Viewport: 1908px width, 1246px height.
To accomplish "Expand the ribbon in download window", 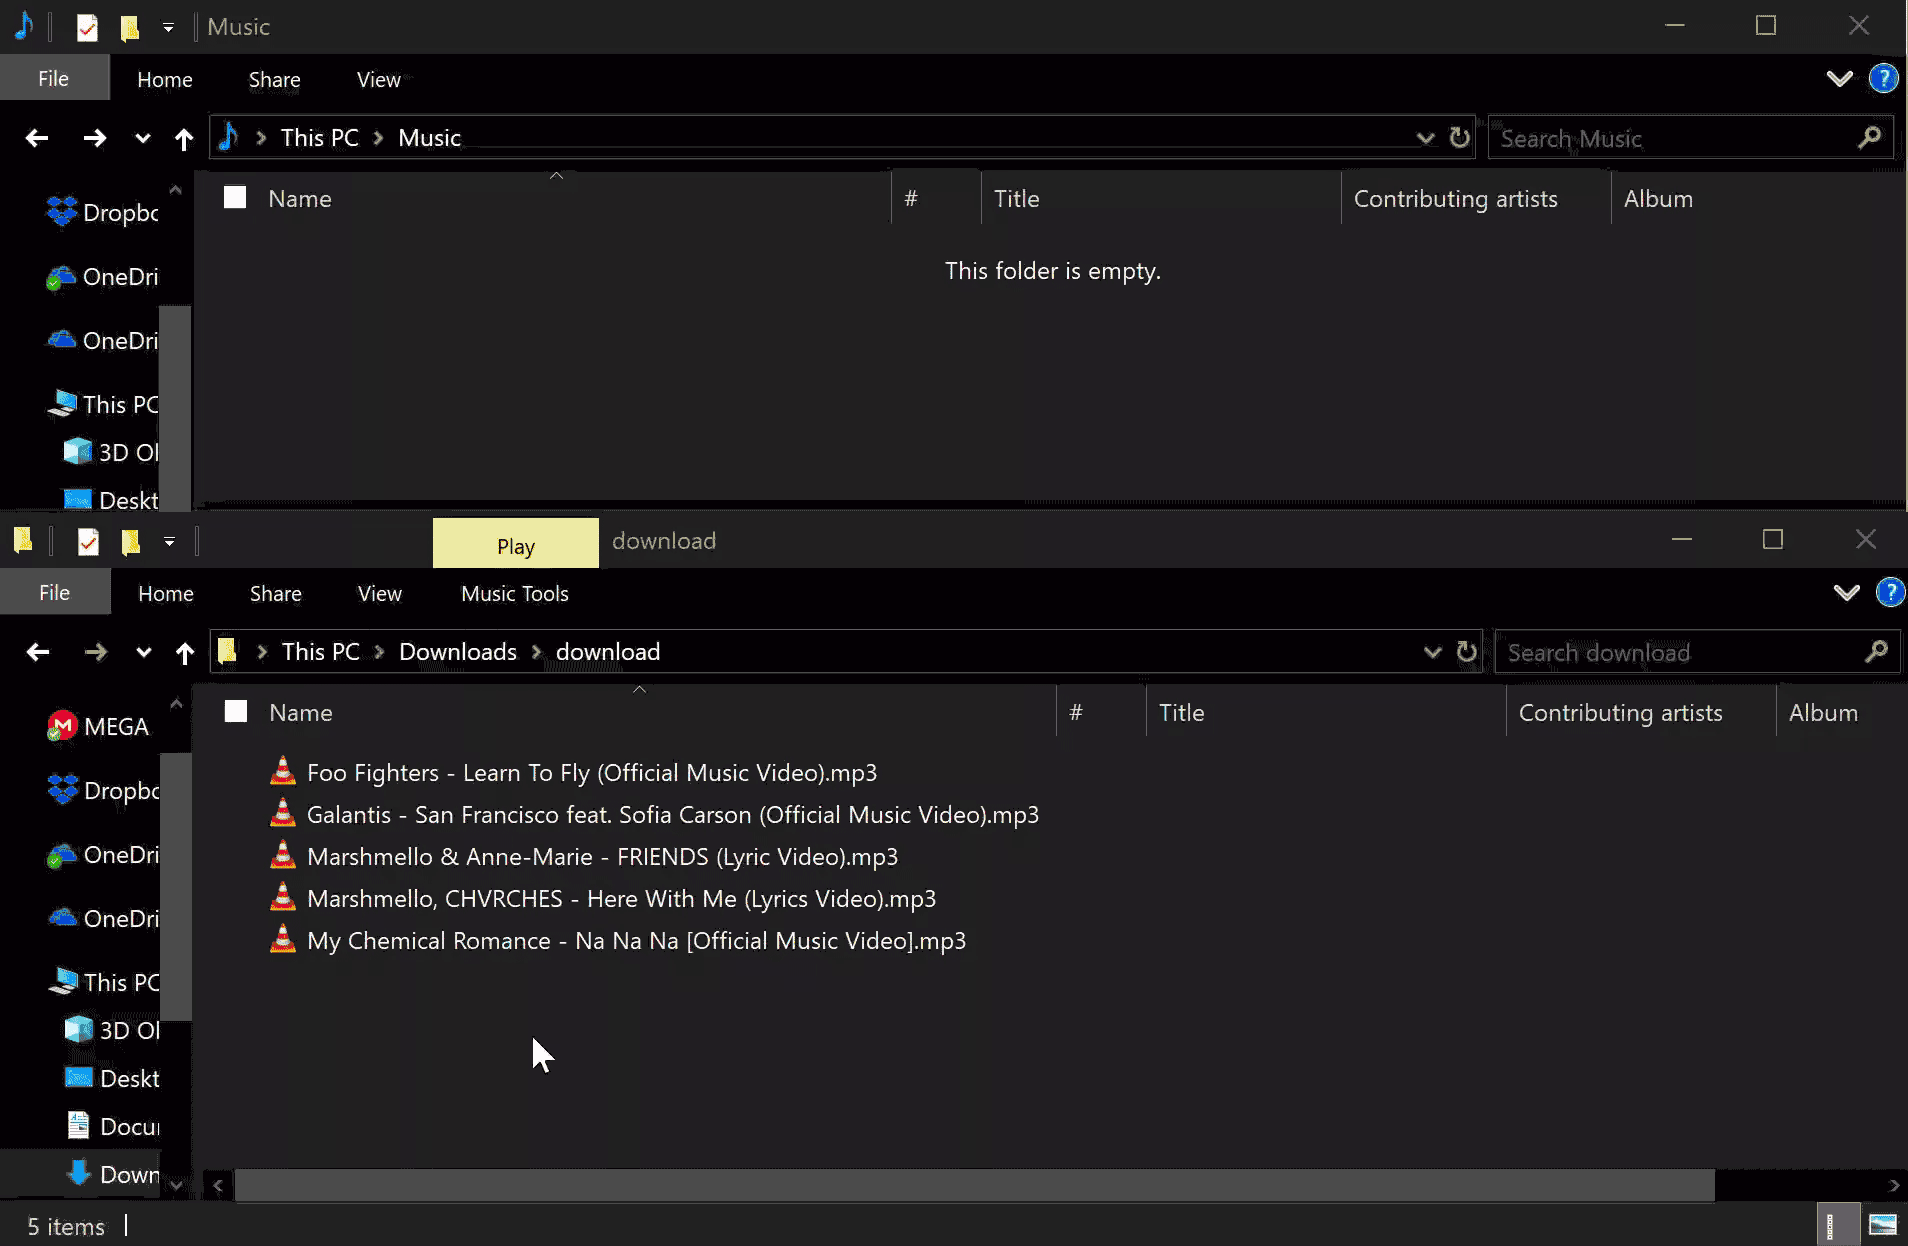I will (1846, 592).
